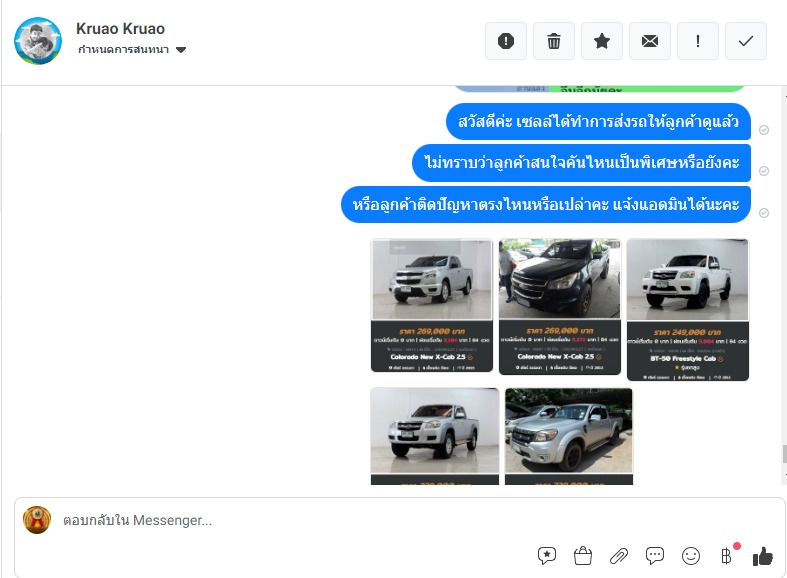Mark conversation unread with envelope icon

pyautogui.click(x=649, y=41)
